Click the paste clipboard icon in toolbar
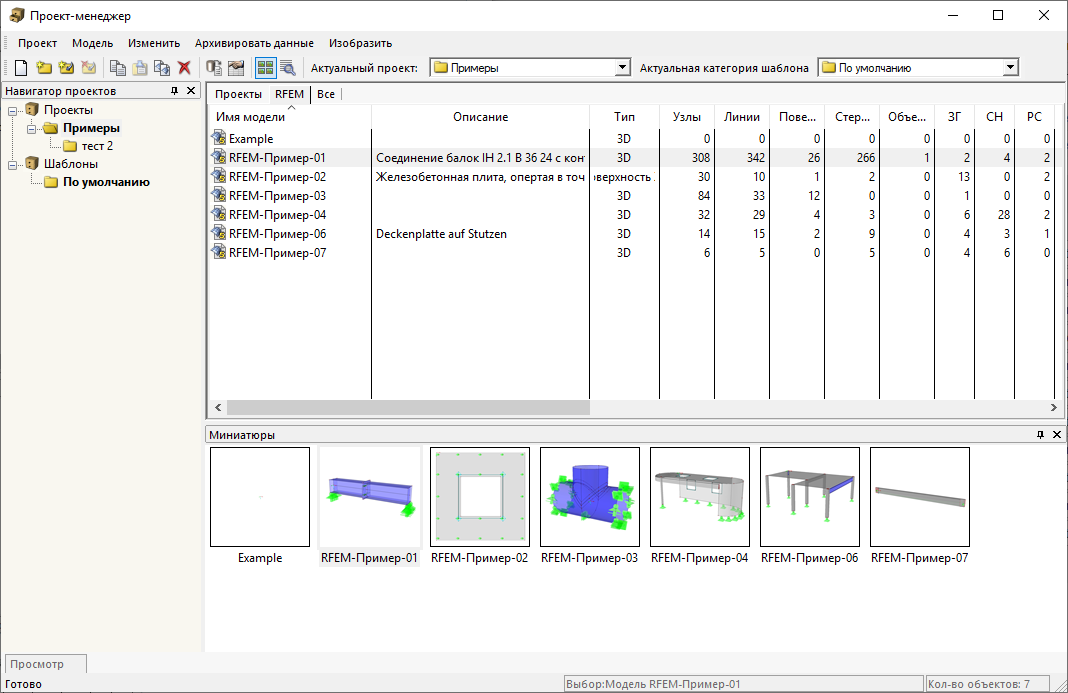Viewport: 1068px width, 693px height. click(140, 67)
